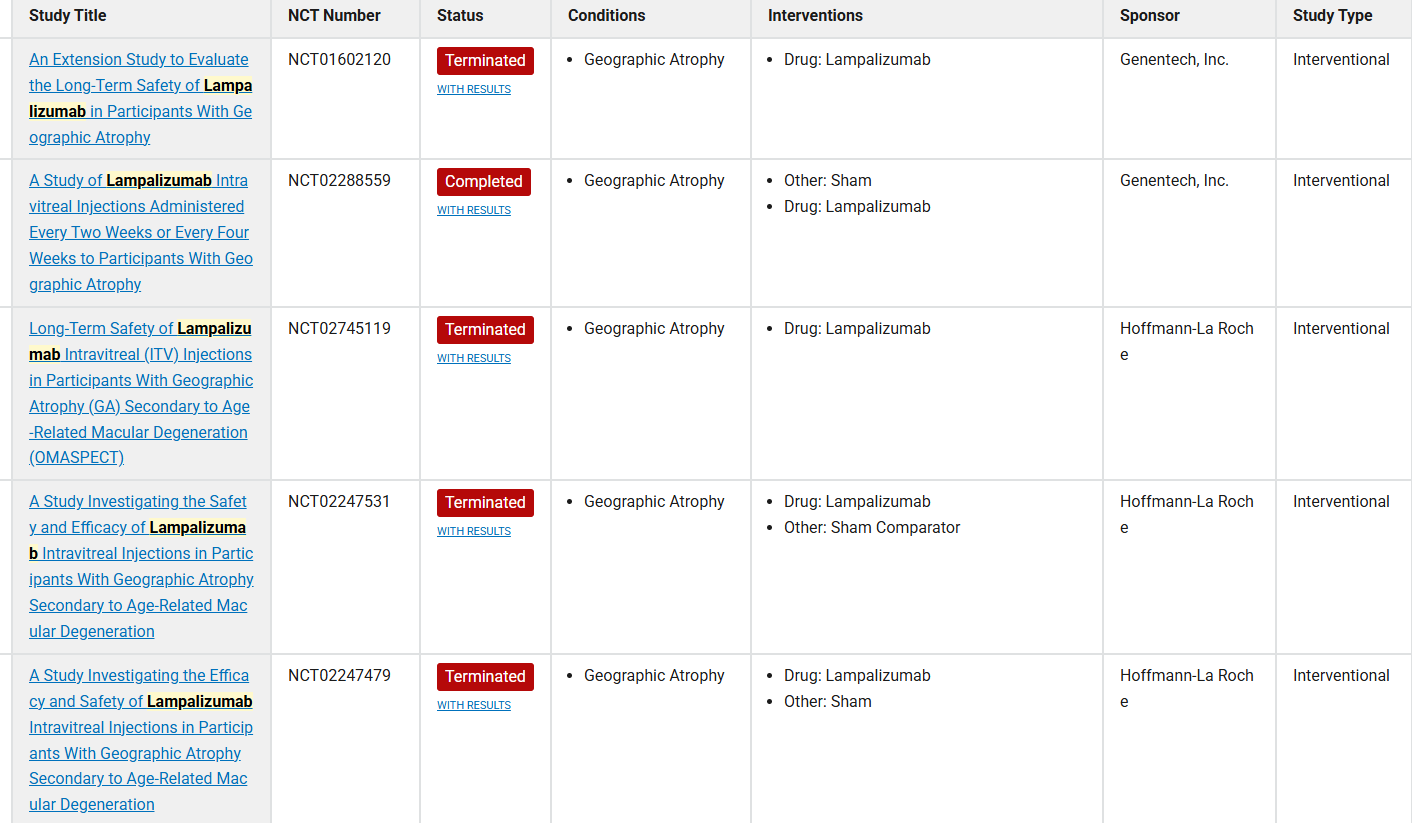Click the red Completed status badge
This screenshot has height=823, width=1415.
coord(484,182)
